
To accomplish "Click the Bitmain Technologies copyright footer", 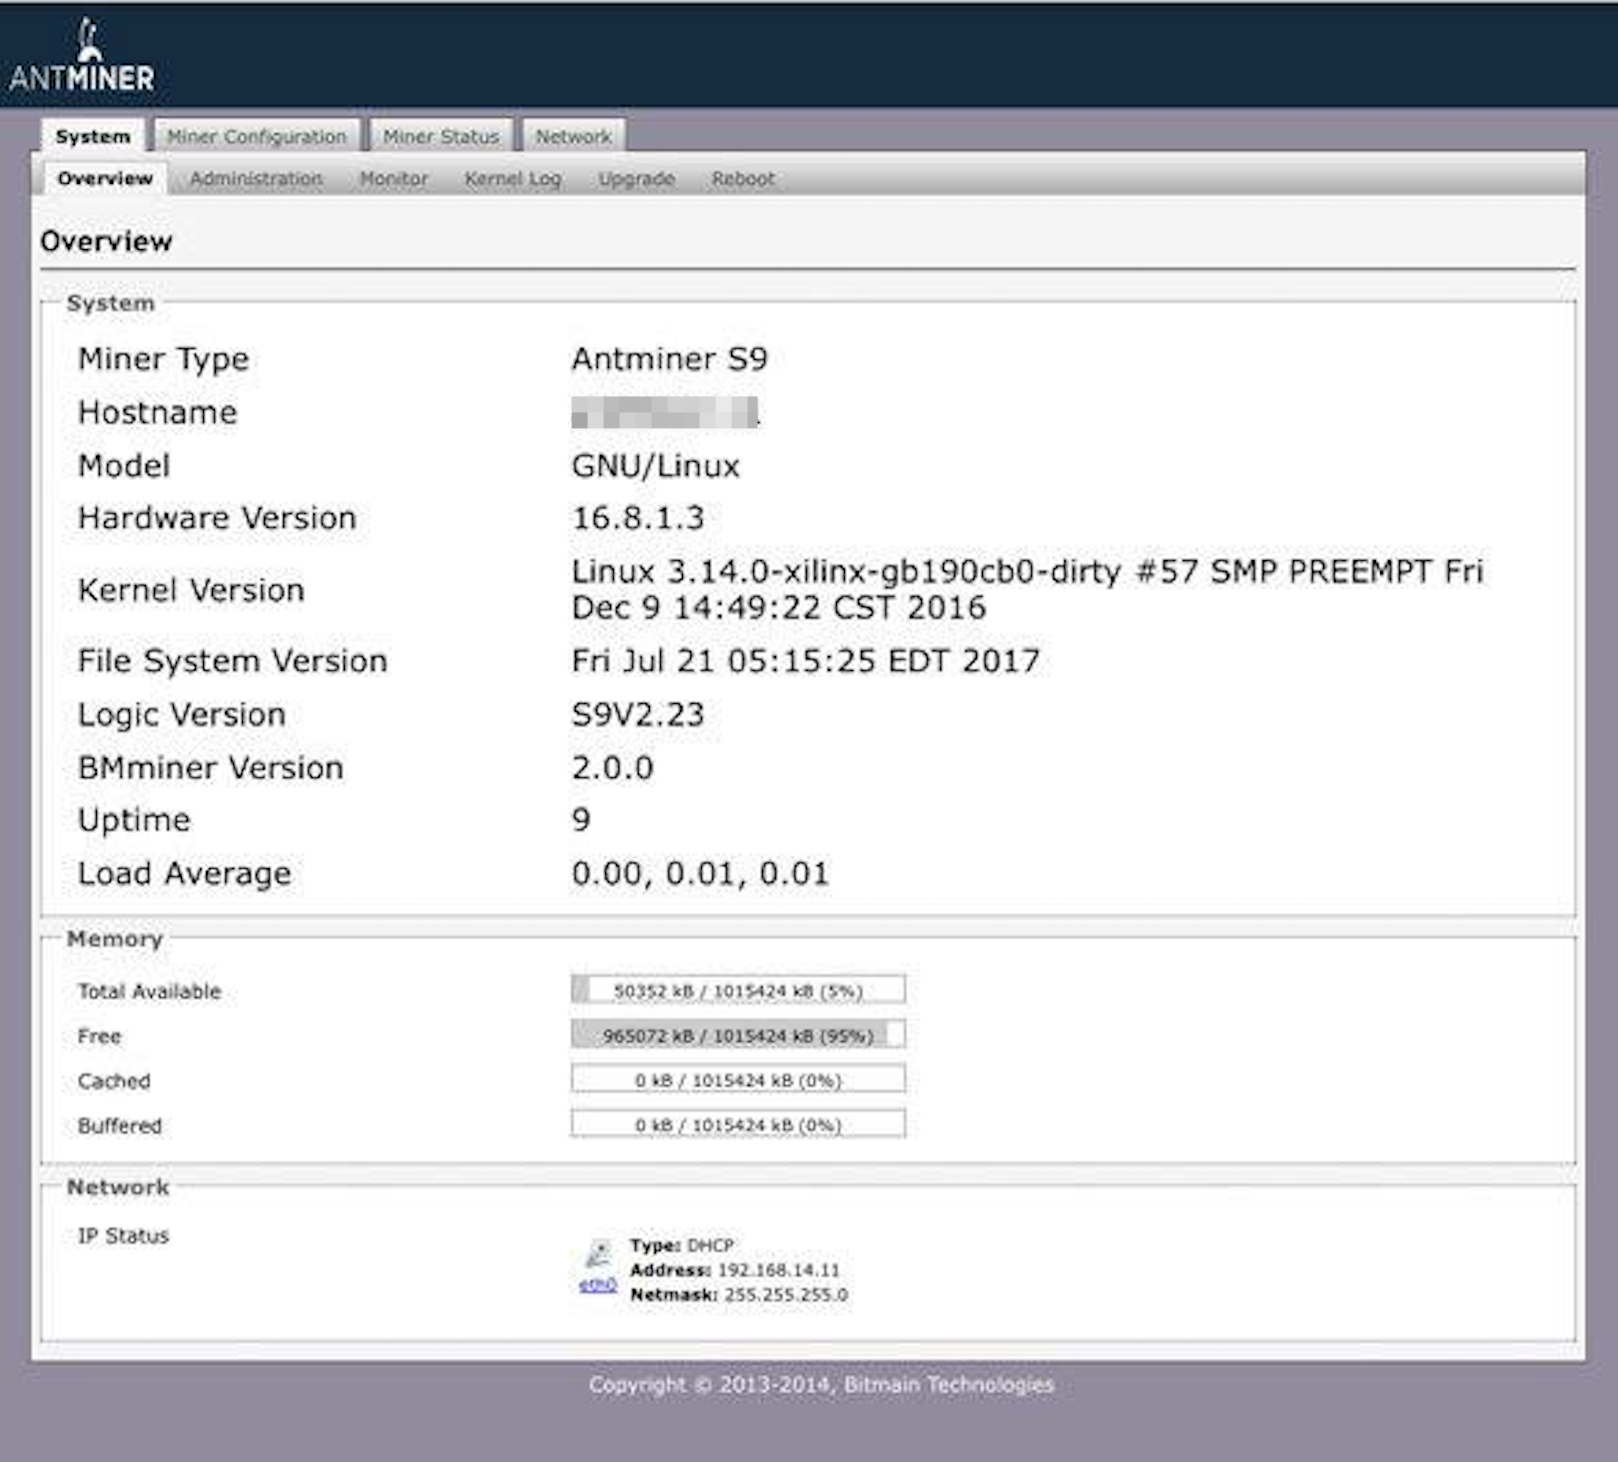I will (x=821, y=1384).
